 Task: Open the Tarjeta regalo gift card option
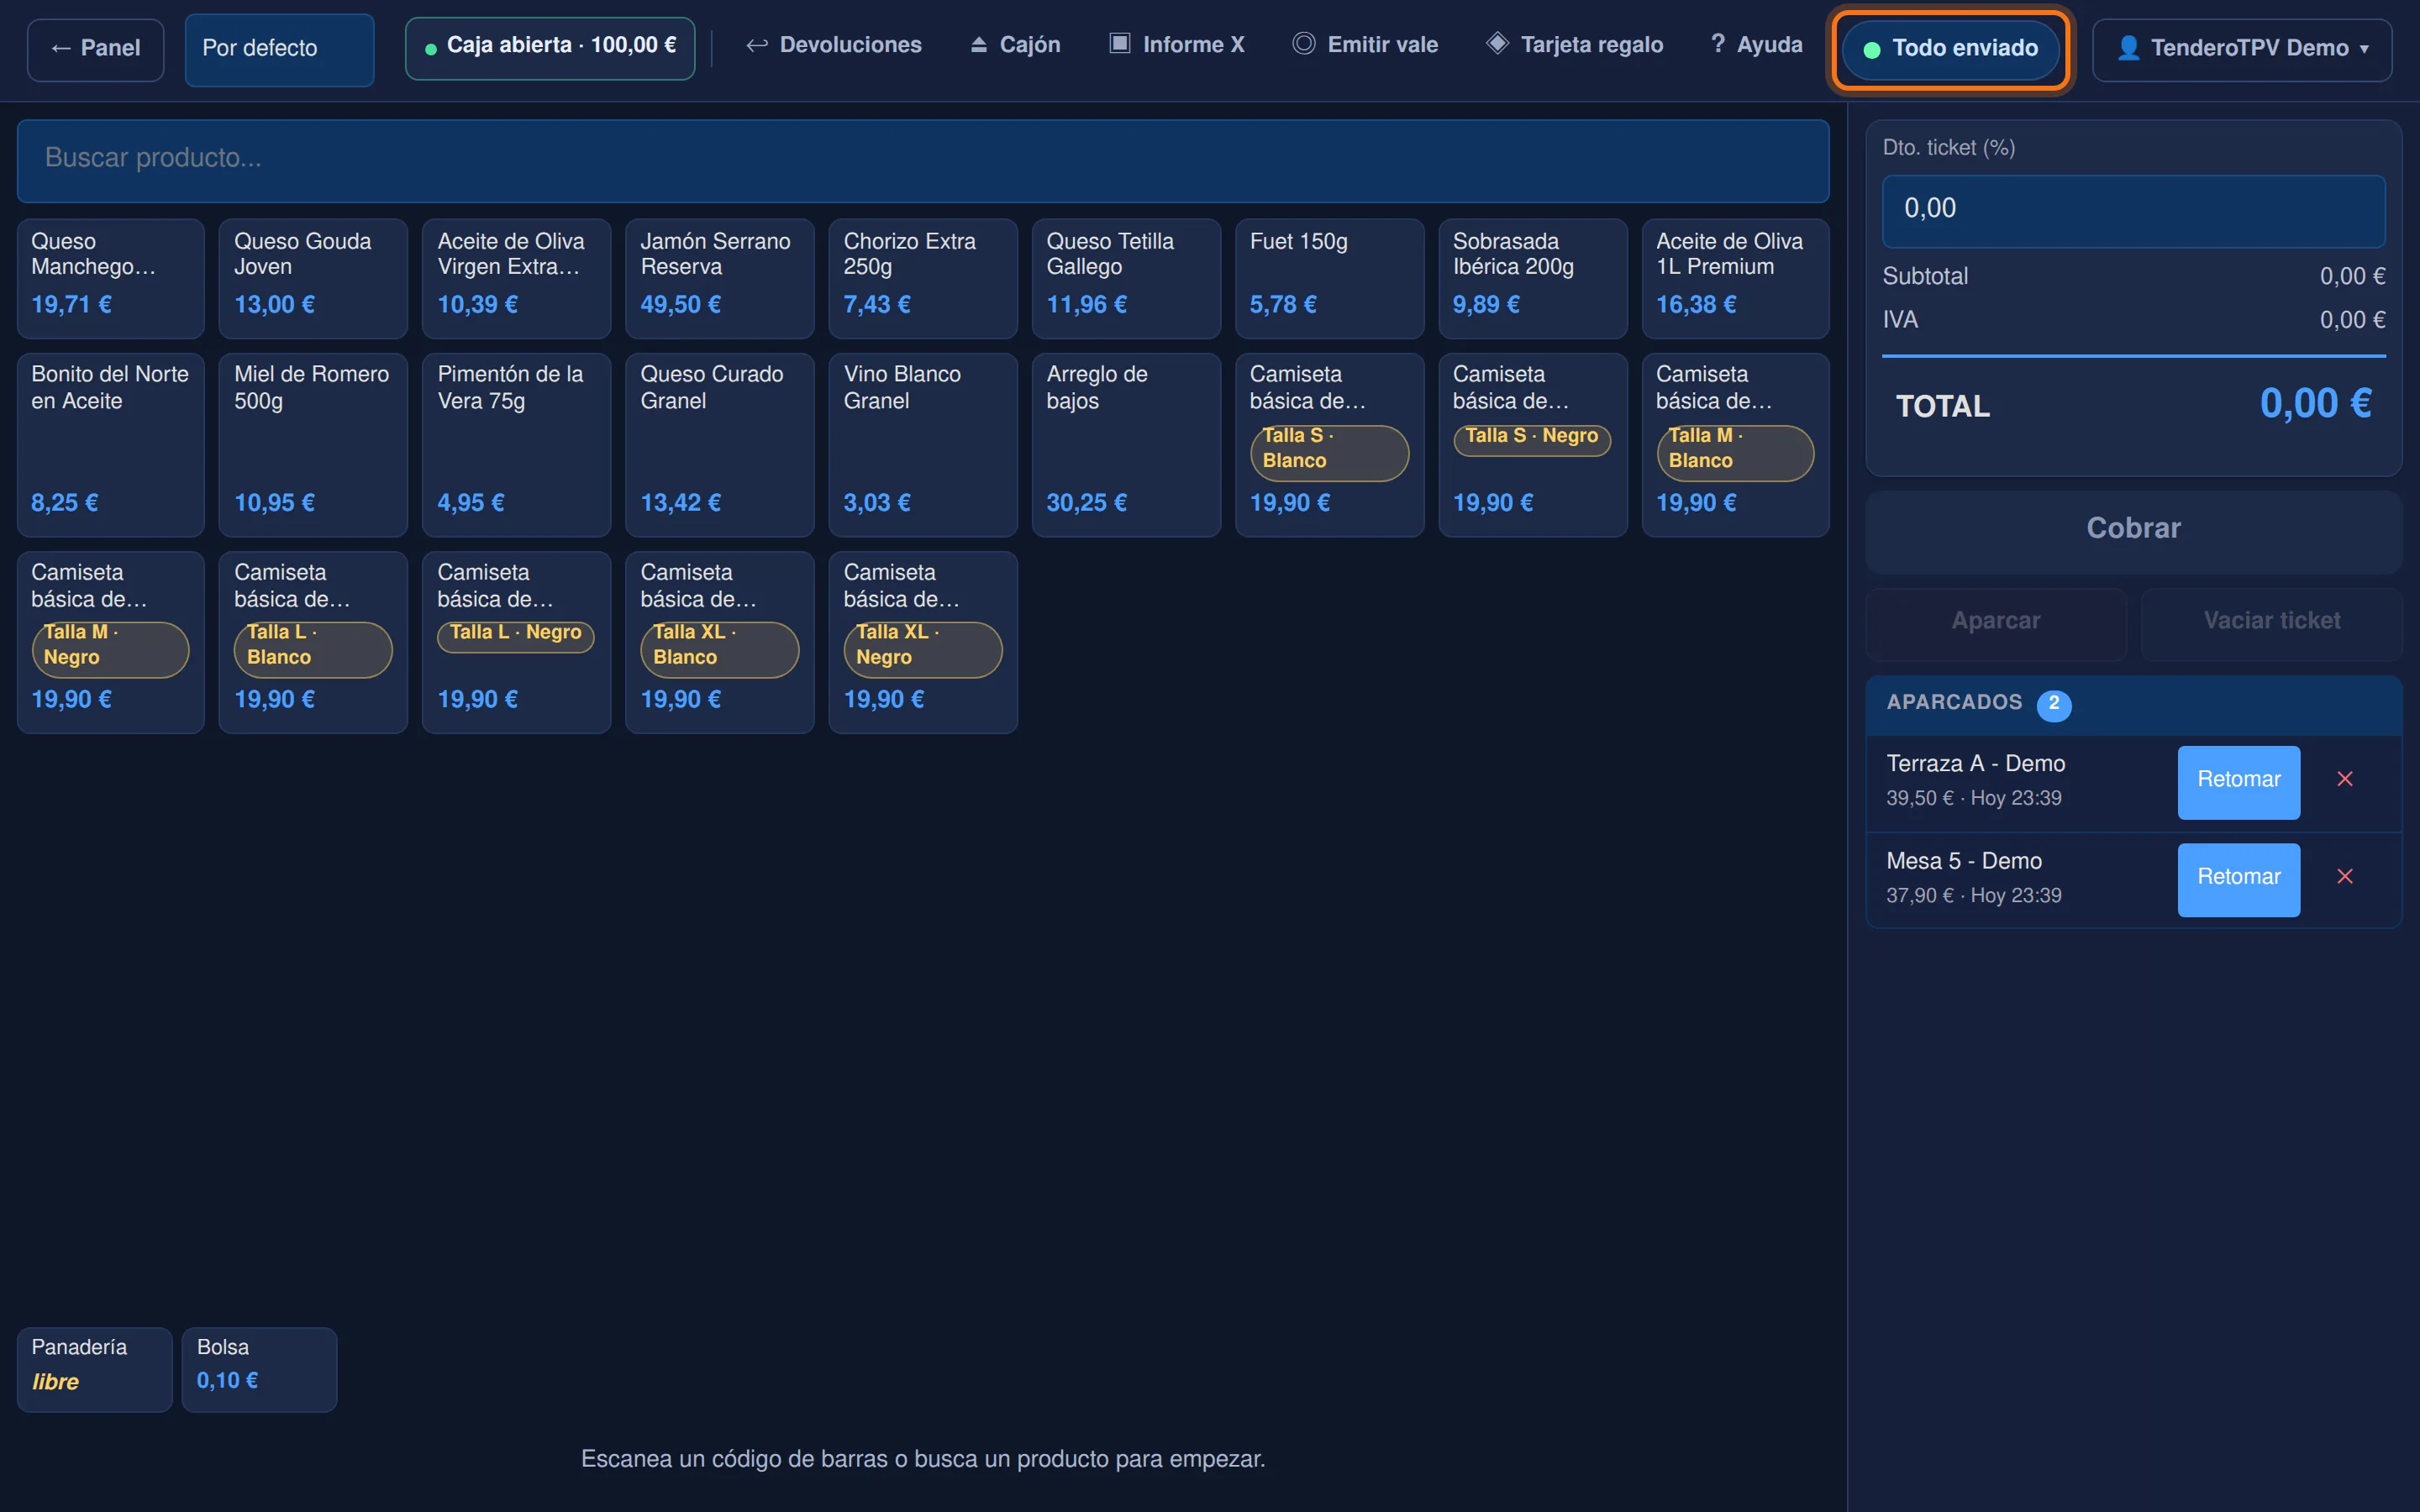1574,45
